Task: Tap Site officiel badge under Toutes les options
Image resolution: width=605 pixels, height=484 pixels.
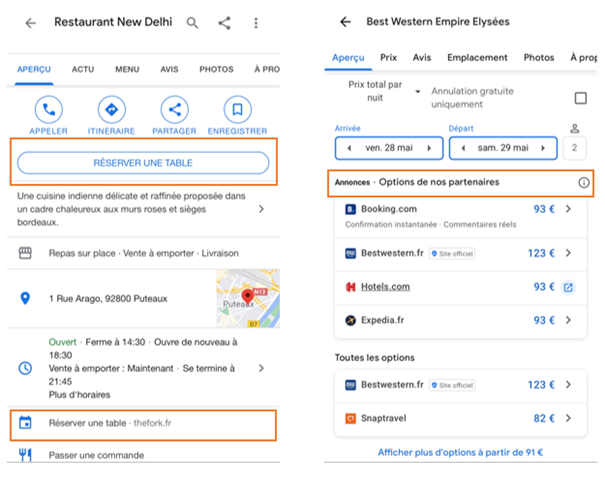Action: tap(452, 385)
